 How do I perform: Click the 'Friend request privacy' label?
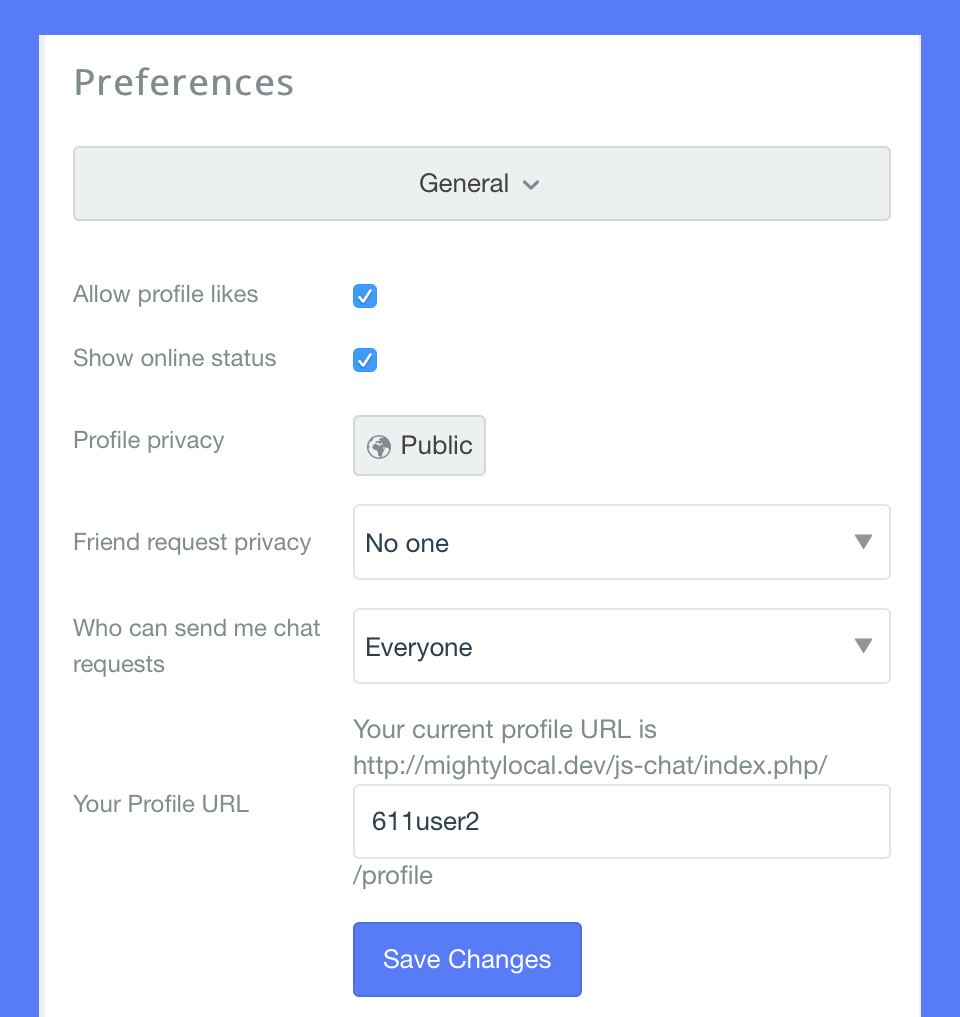[192, 542]
